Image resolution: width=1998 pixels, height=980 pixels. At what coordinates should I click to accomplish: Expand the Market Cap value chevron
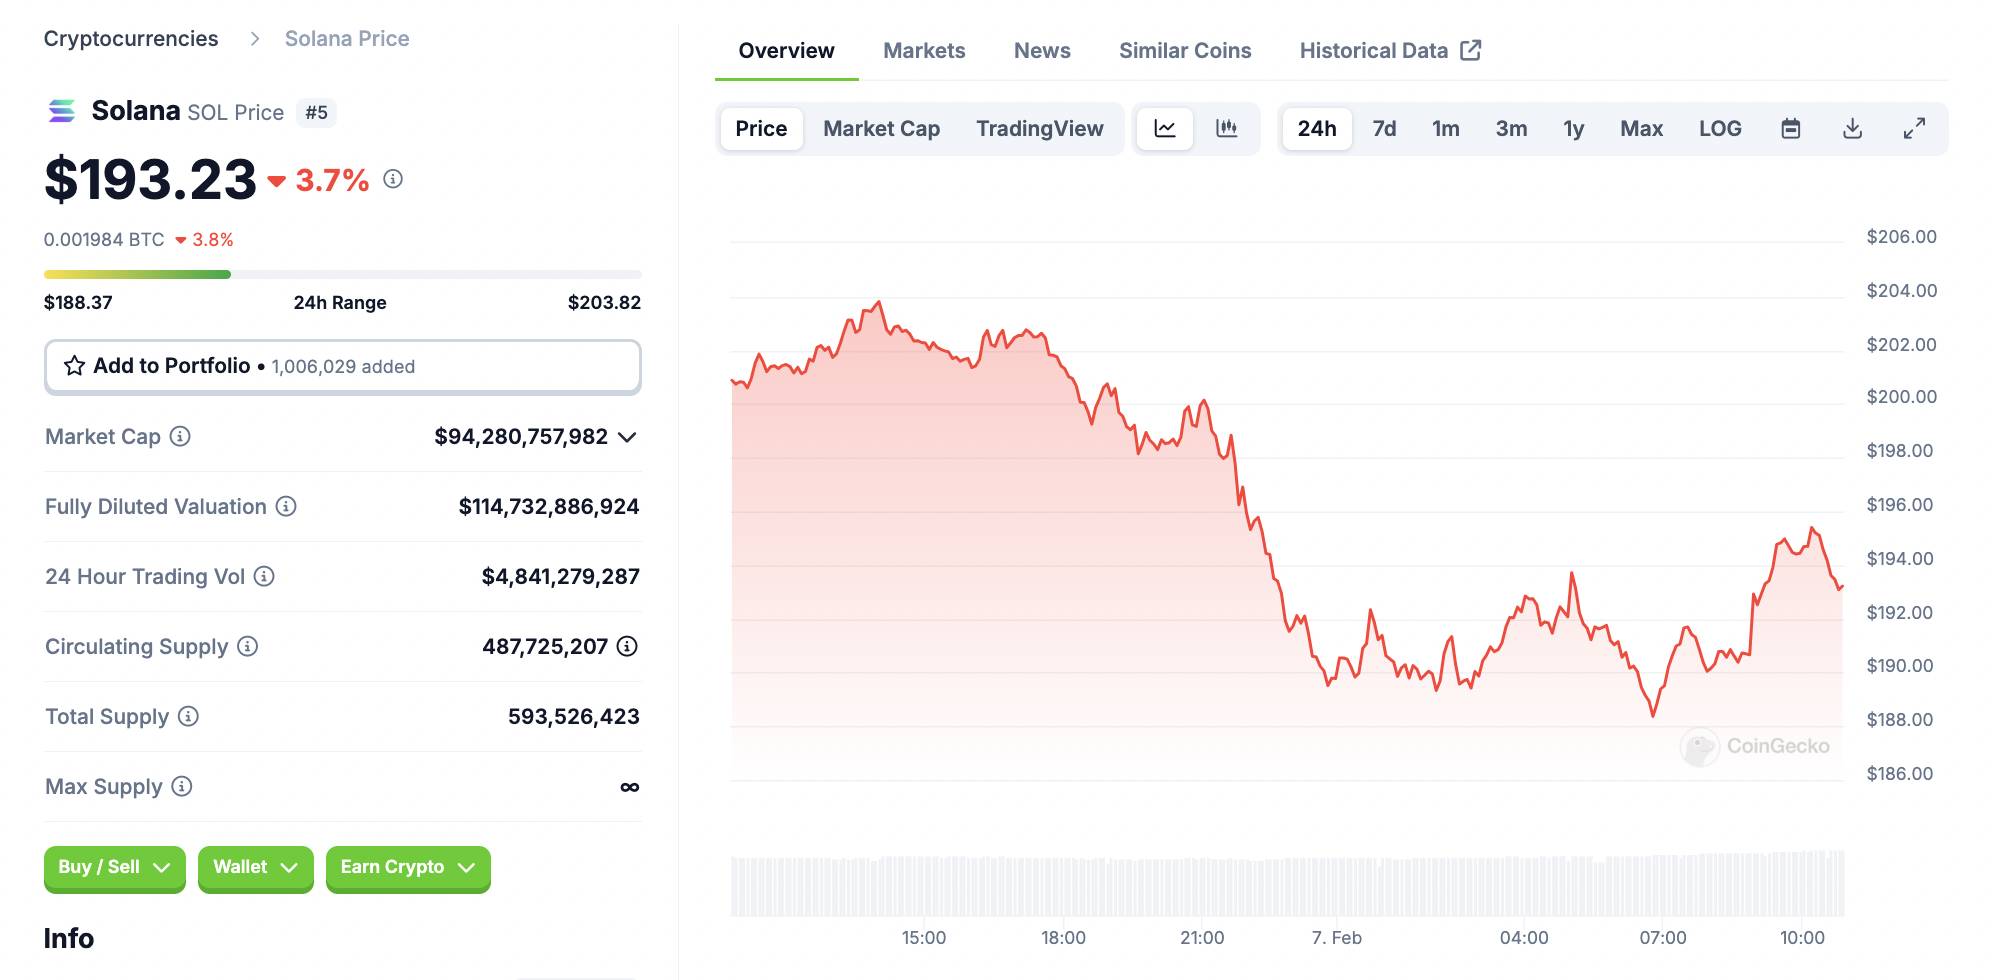[627, 437]
